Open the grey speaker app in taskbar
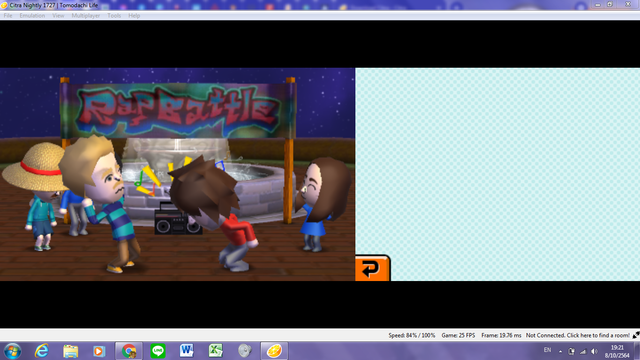This screenshot has height=360, width=640. coord(244,351)
